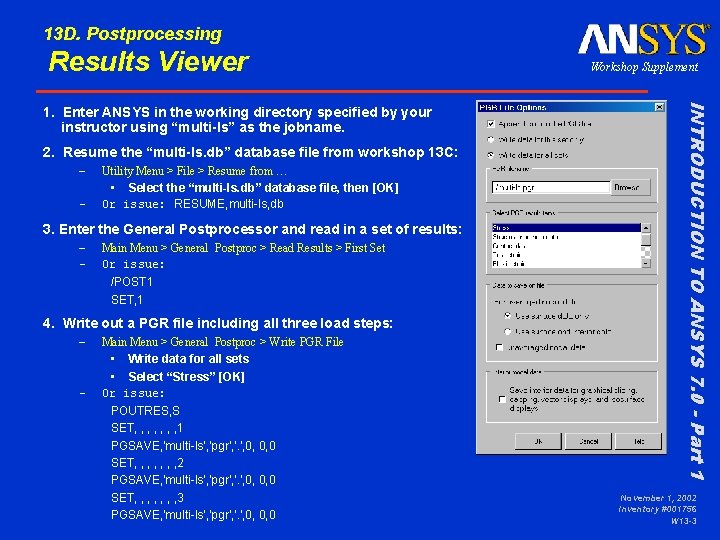Click the ANSYS logo

click(643, 39)
